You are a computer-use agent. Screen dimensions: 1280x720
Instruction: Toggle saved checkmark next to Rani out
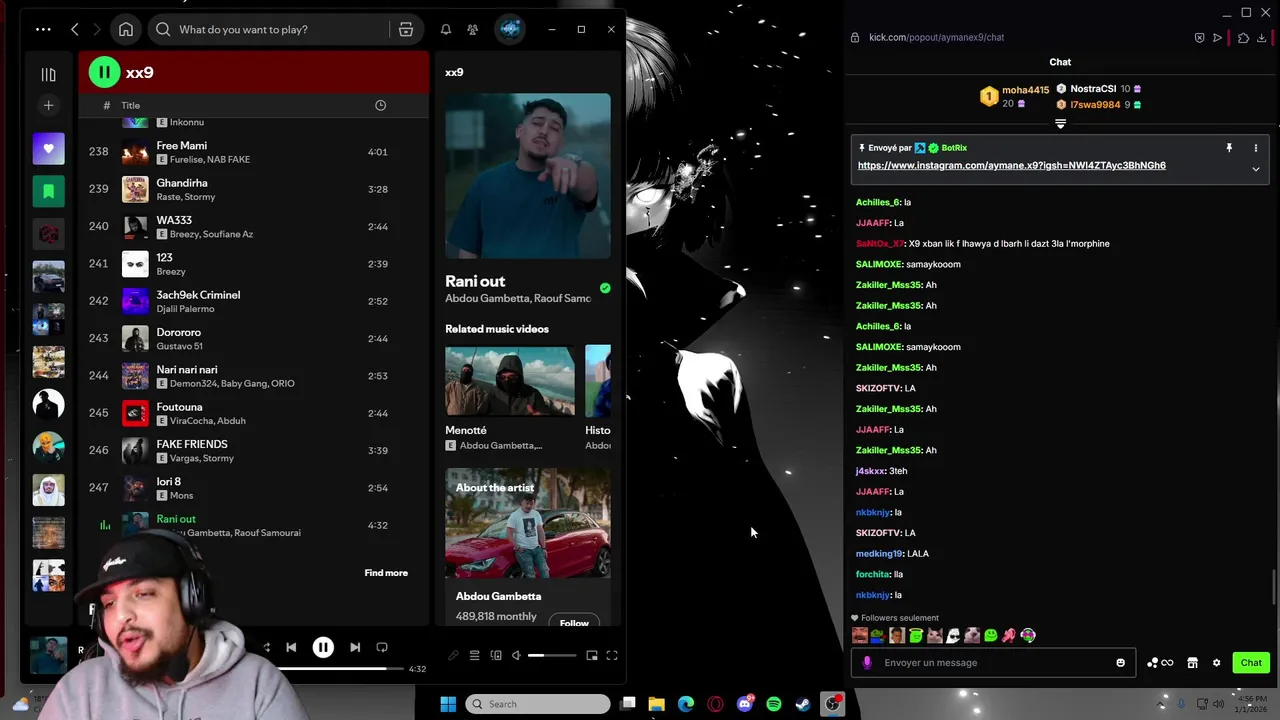point(605,288)
